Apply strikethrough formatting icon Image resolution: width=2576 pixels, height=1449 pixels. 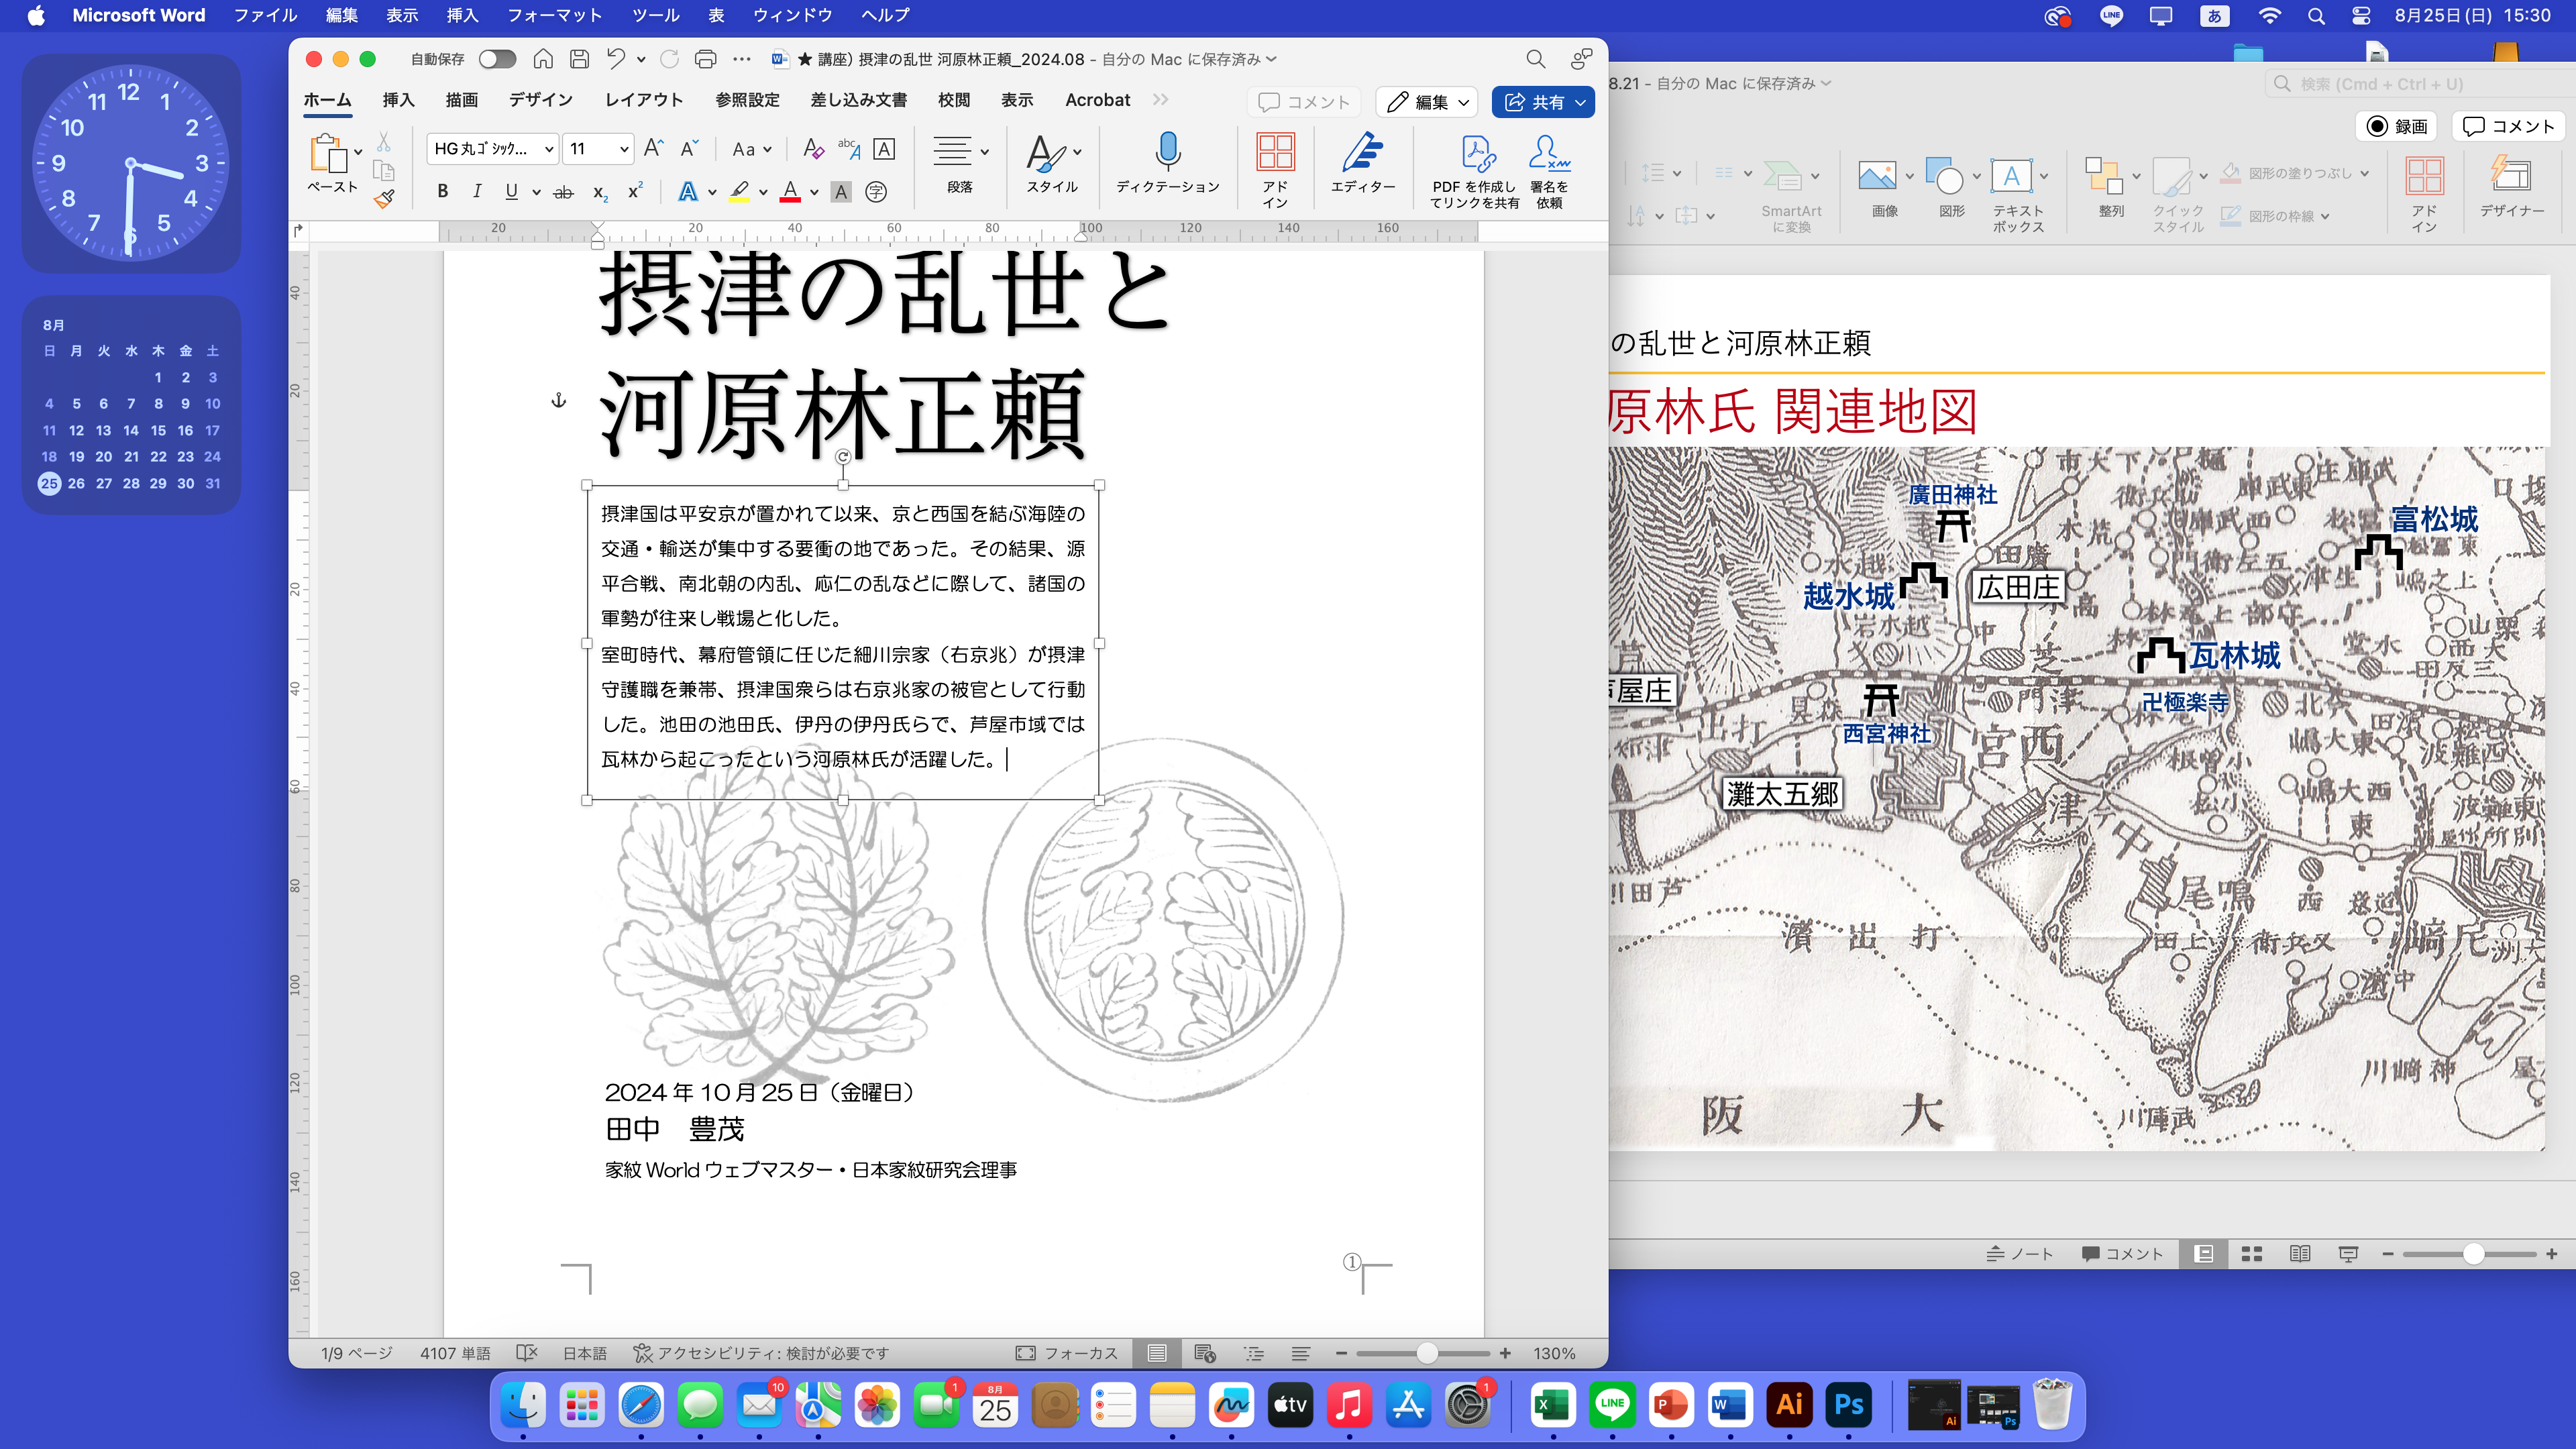point(564,192)
